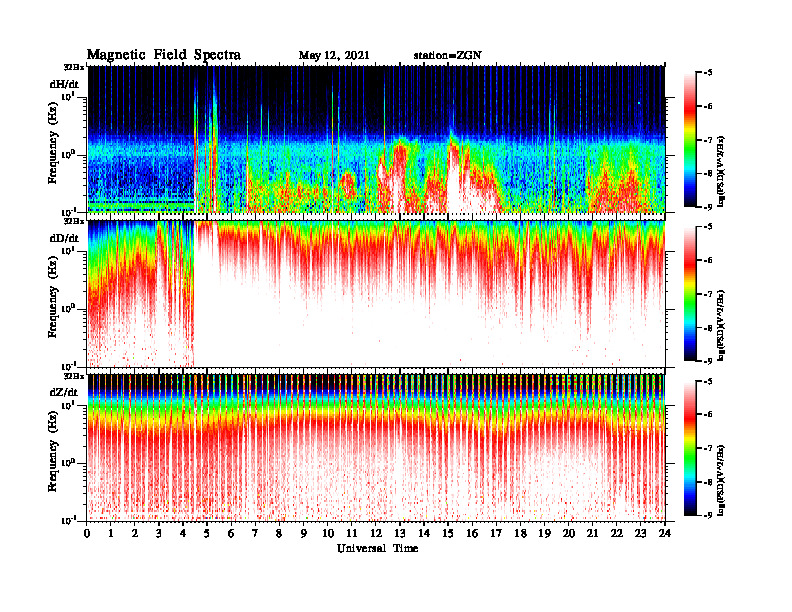Click hour tick label "17" on time axis
Image resolution: width=792 pixels, height=612 pixels.
point(496,534)
